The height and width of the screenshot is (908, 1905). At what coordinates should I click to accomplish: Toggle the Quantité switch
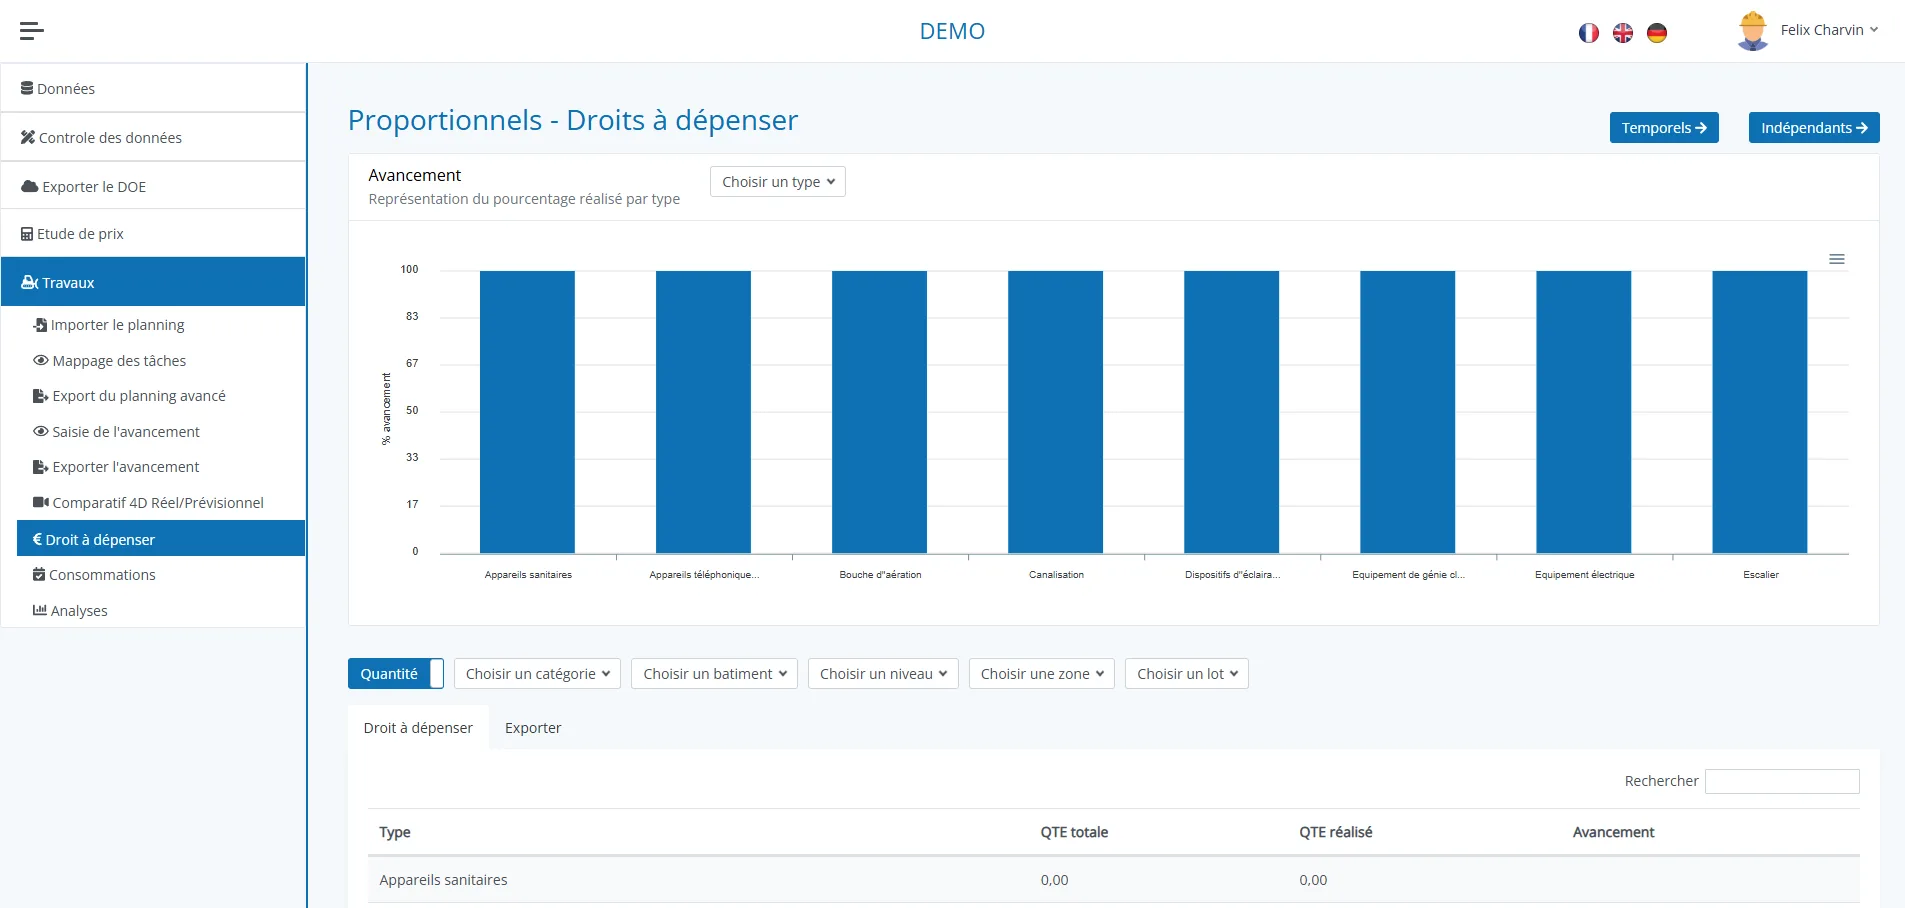tap(395, 674)
